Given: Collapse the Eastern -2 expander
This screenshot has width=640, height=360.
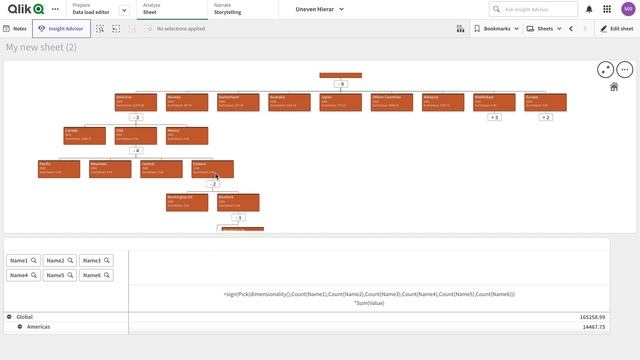Looking at the screenshot, I should (213, 184).
